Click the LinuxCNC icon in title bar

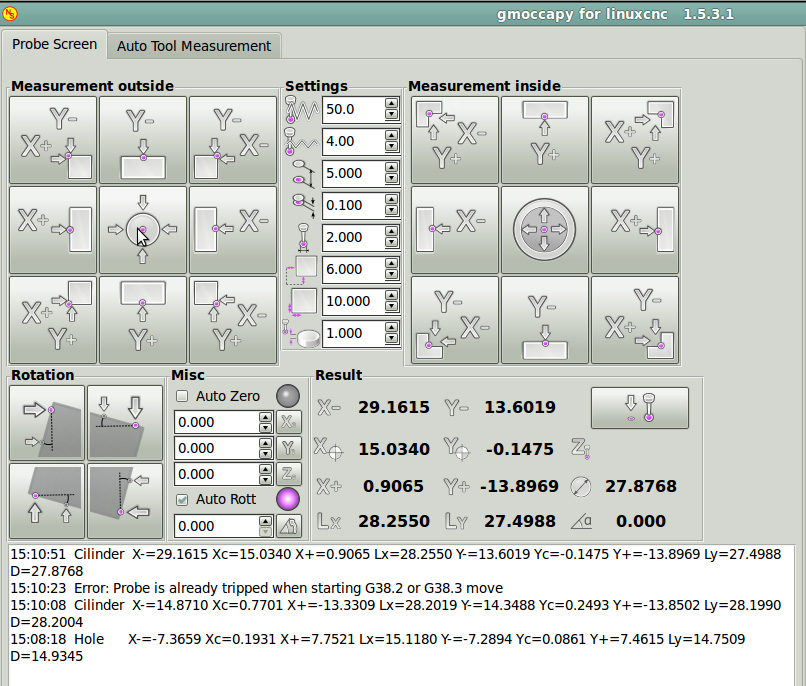click(10, 14)
